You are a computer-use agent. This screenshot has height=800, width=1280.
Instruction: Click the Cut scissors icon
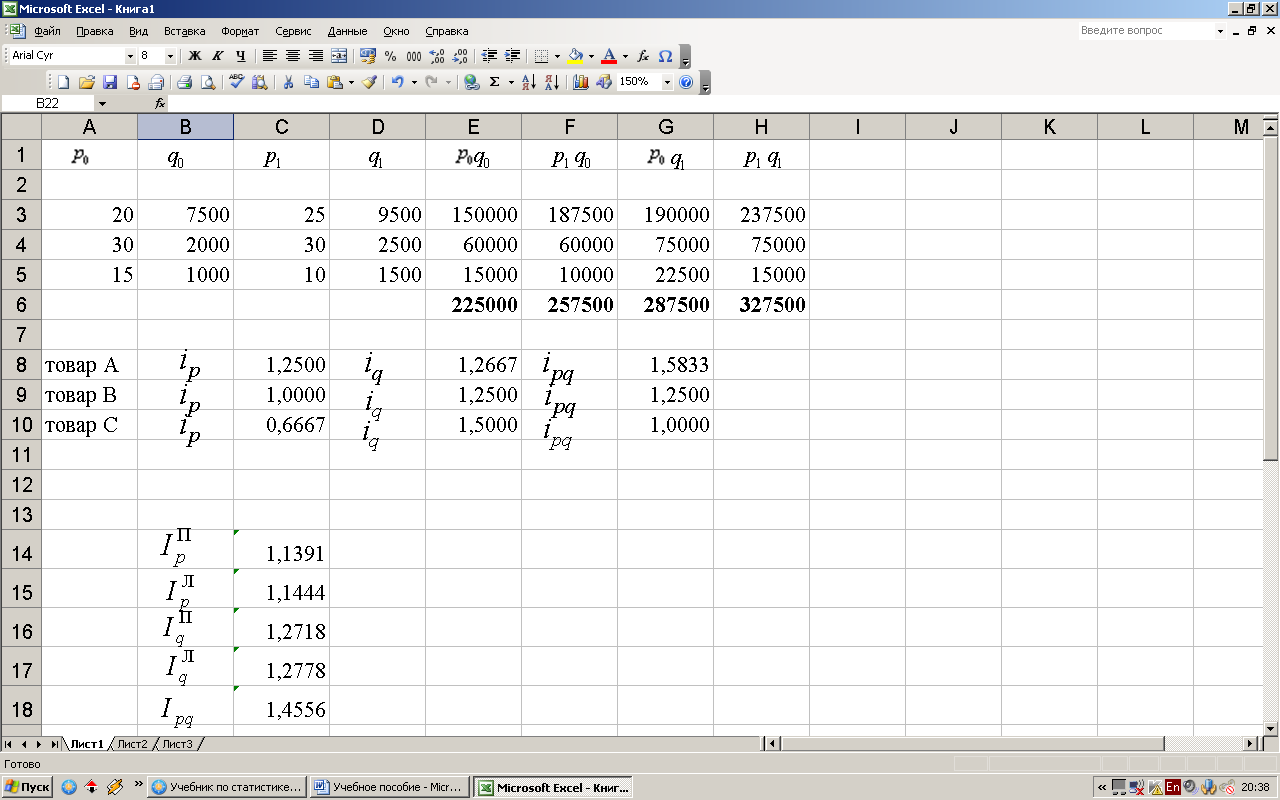[x=288, y=82]
